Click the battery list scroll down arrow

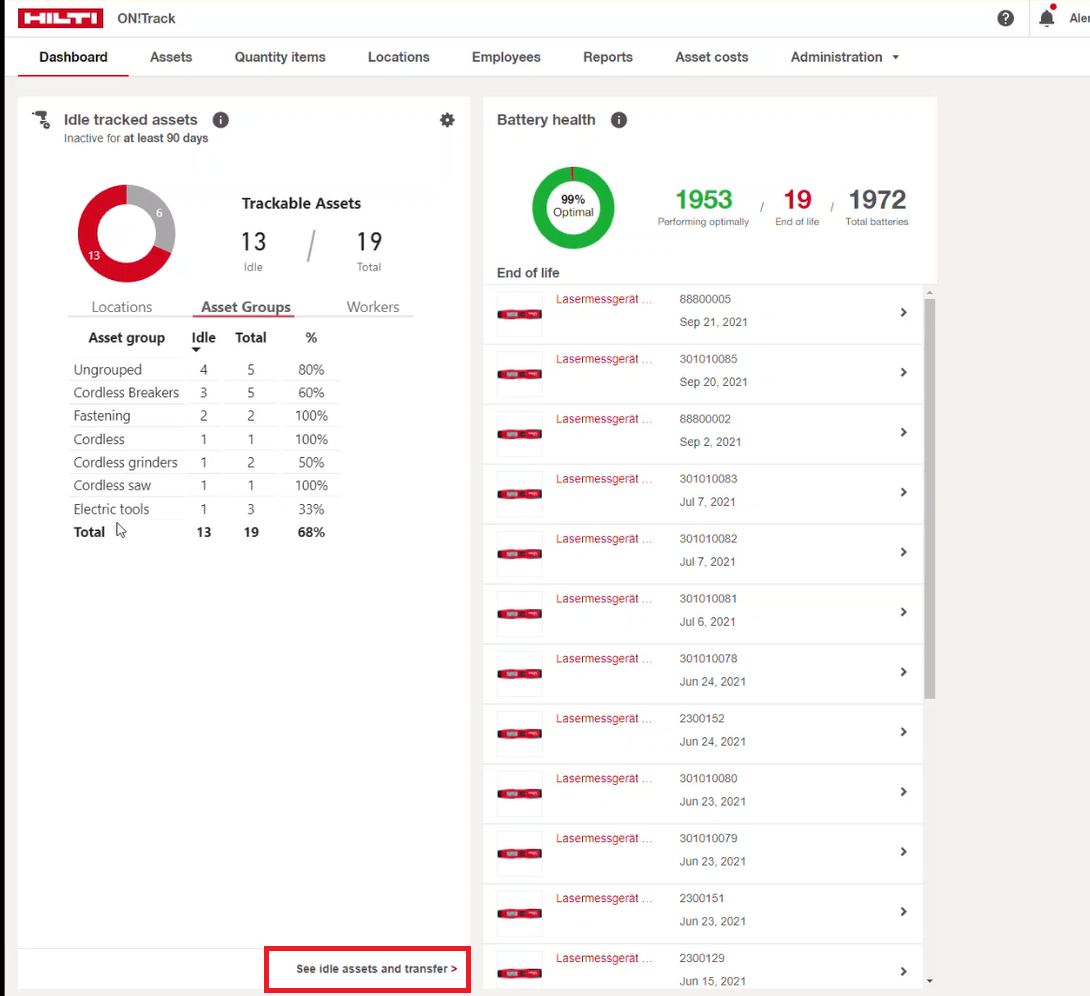[x=929, y=981]
